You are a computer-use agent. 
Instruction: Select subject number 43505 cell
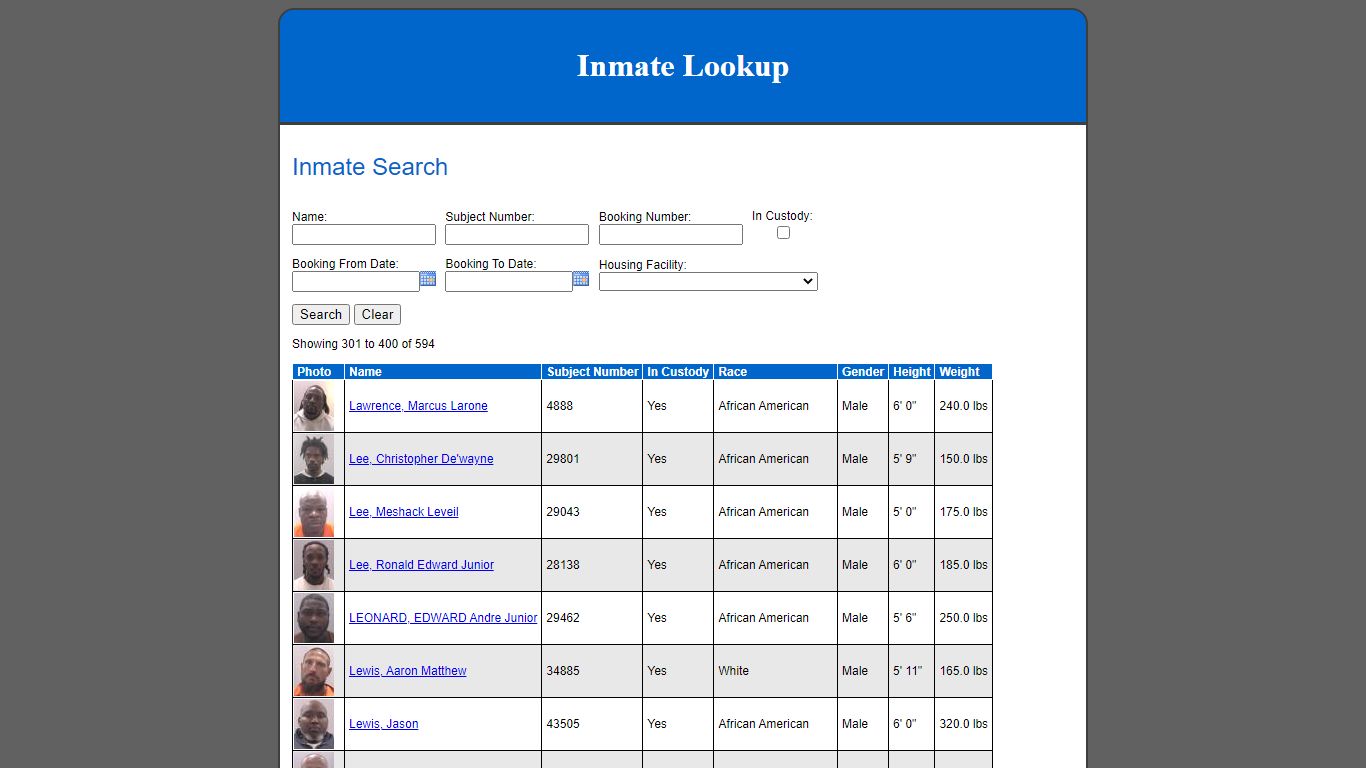click(x=592, y=724)
